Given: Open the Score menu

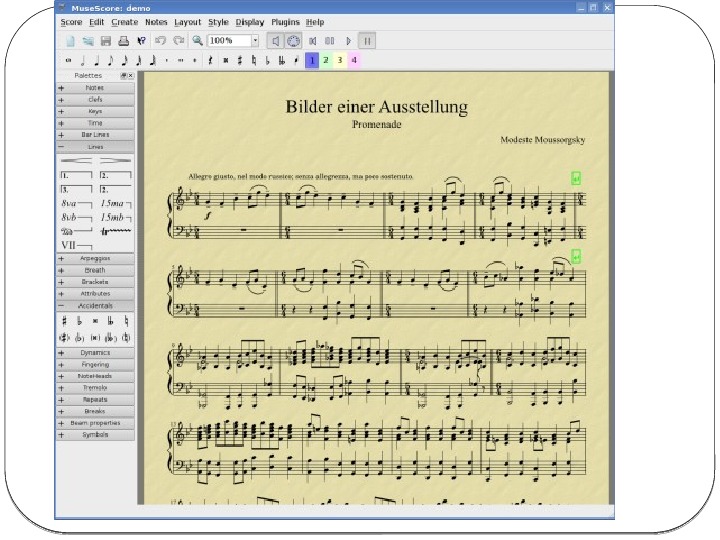Looking at the screenshot, I should (x=71, y=22).
